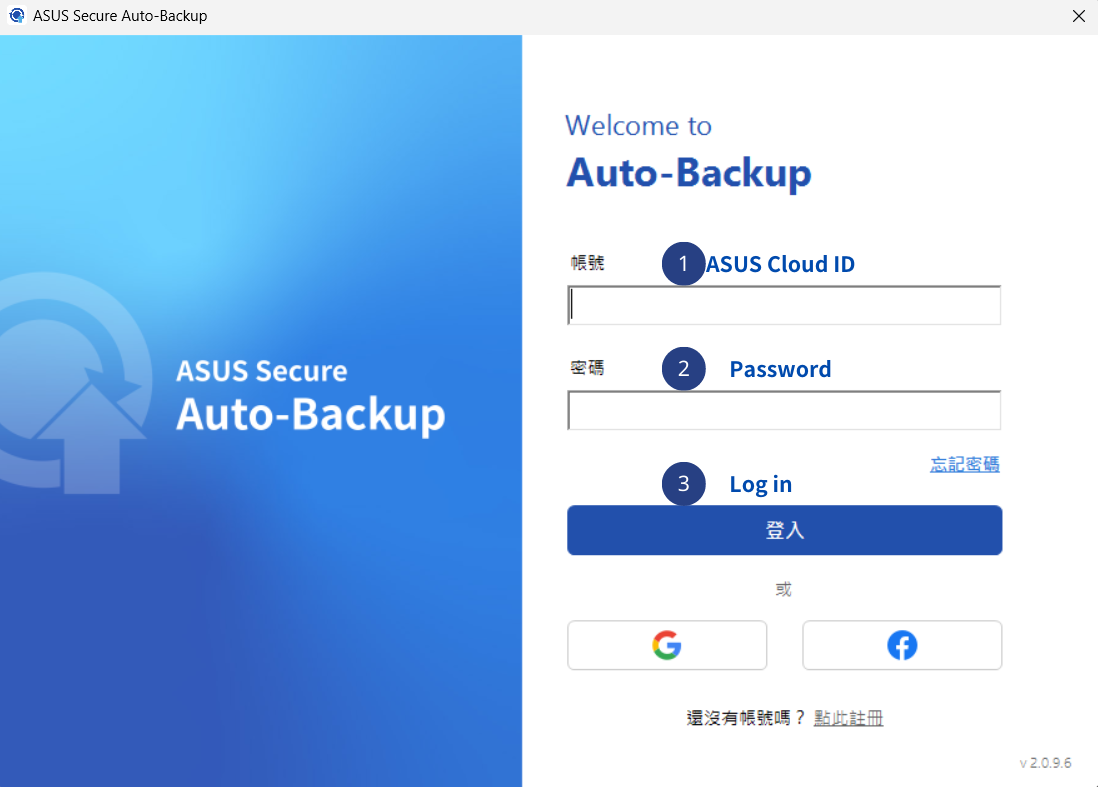This screenshot has width=1098, height=787.
Task: Open the 點此註冊 sign-up link
Action: coord(848,718)
